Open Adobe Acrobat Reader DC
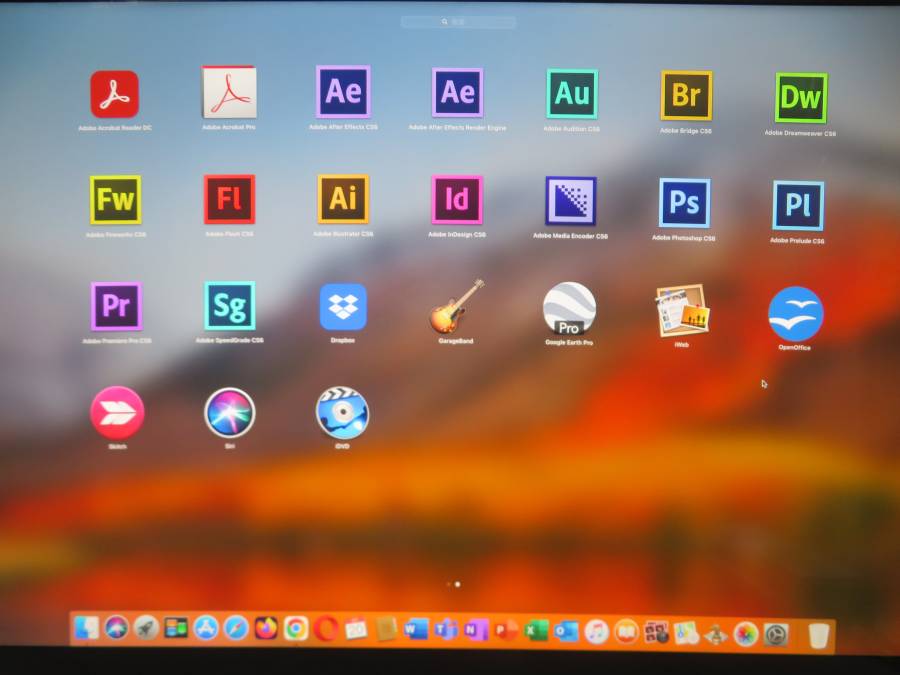 pos(114,94)
